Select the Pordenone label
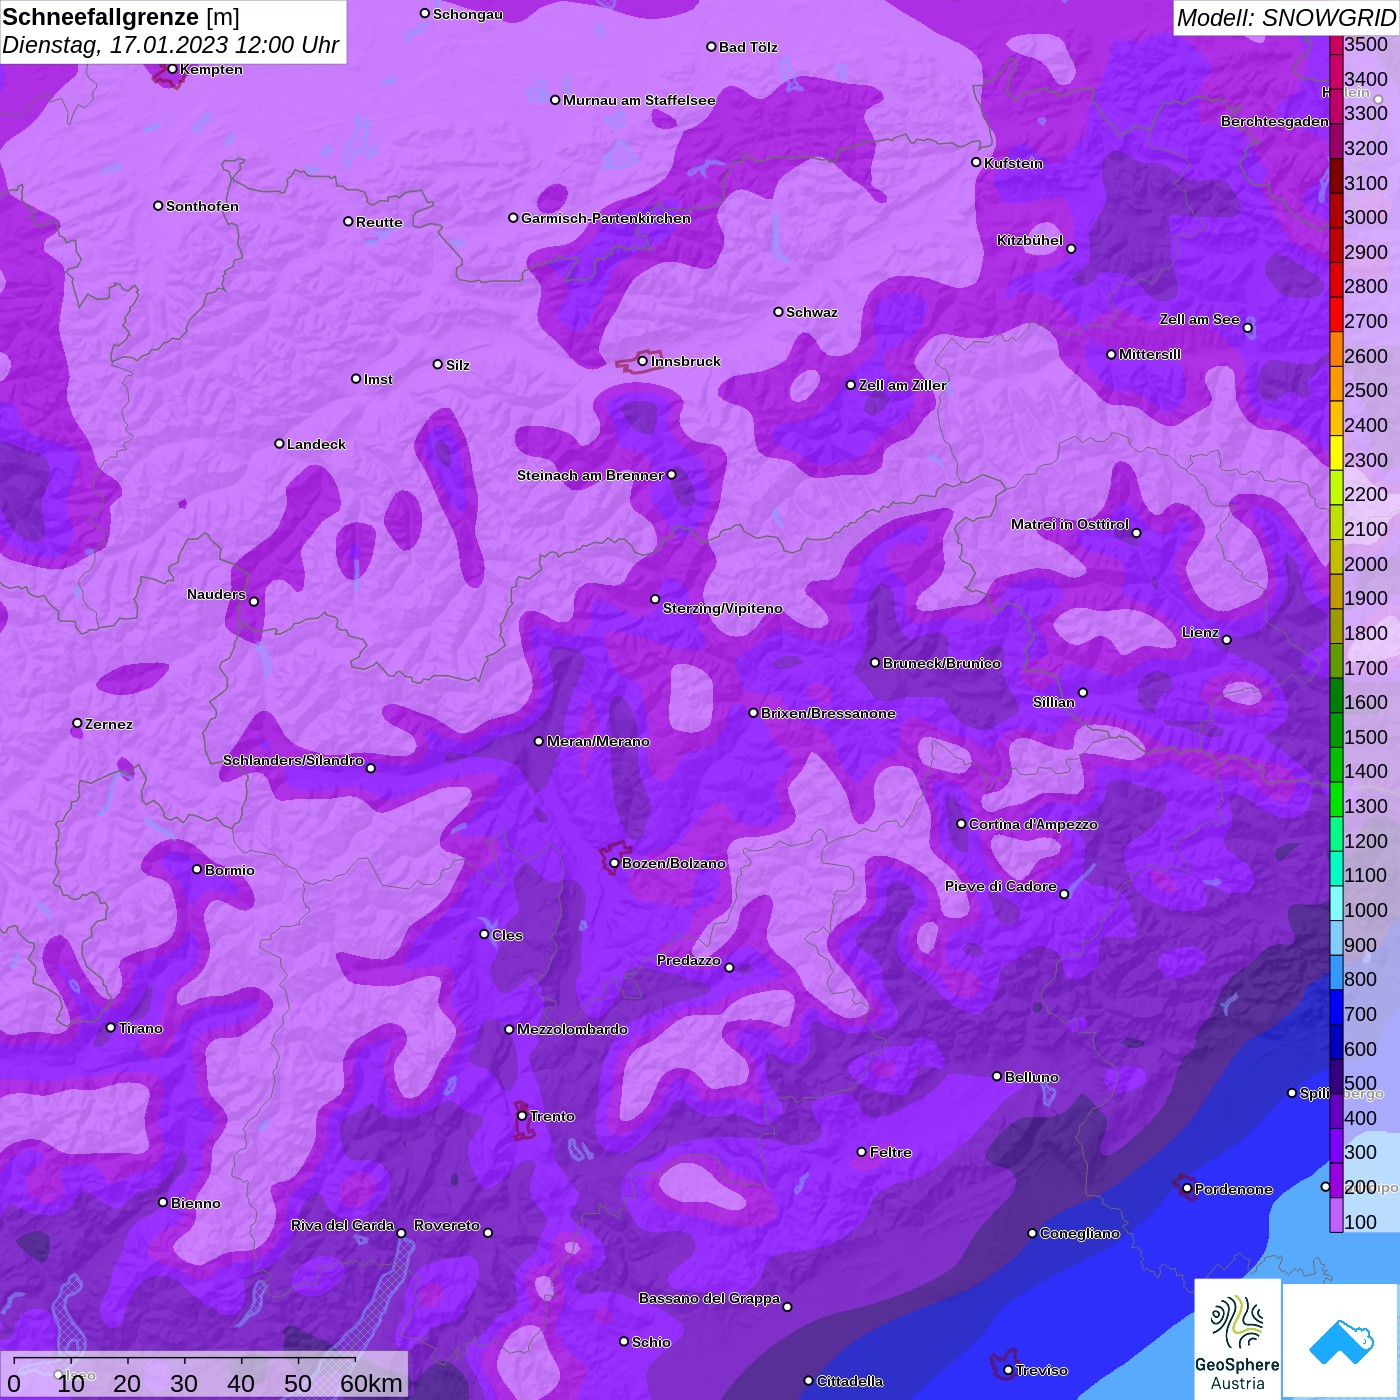Screen dimensions: 1400x1400 (1234, 1189)
